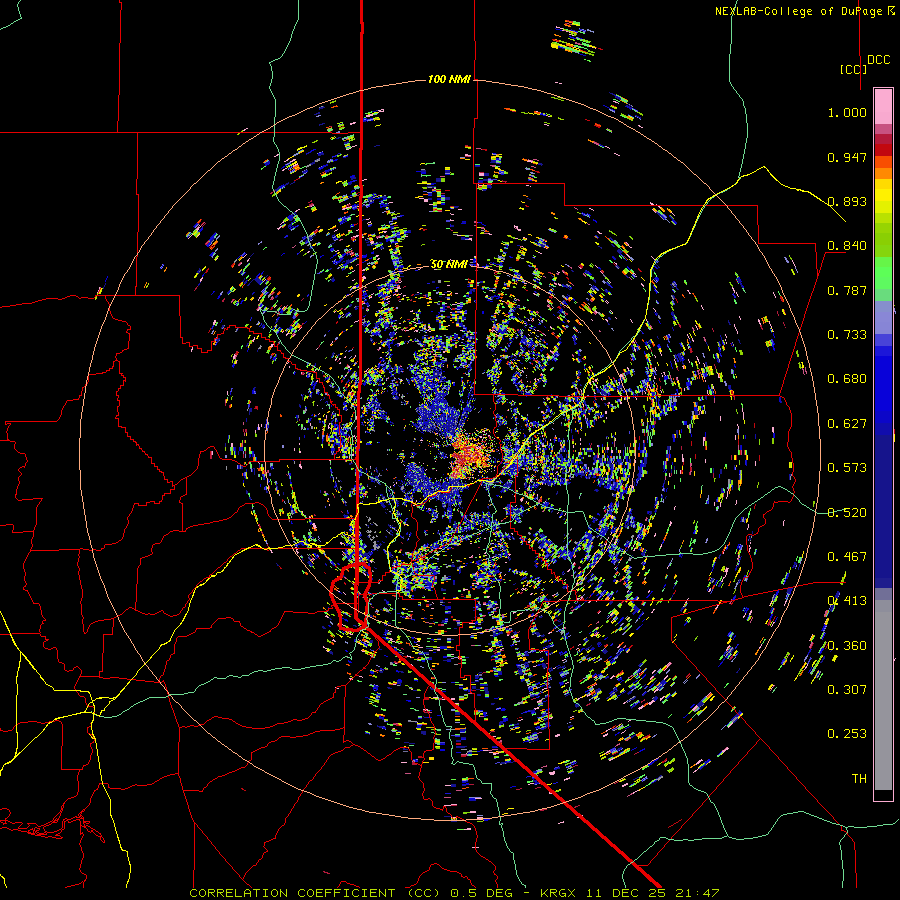This screenshot has width=900, height=900.
Task: Click the dense red-orange echo cluster at radar center
Action: [472, 457]
